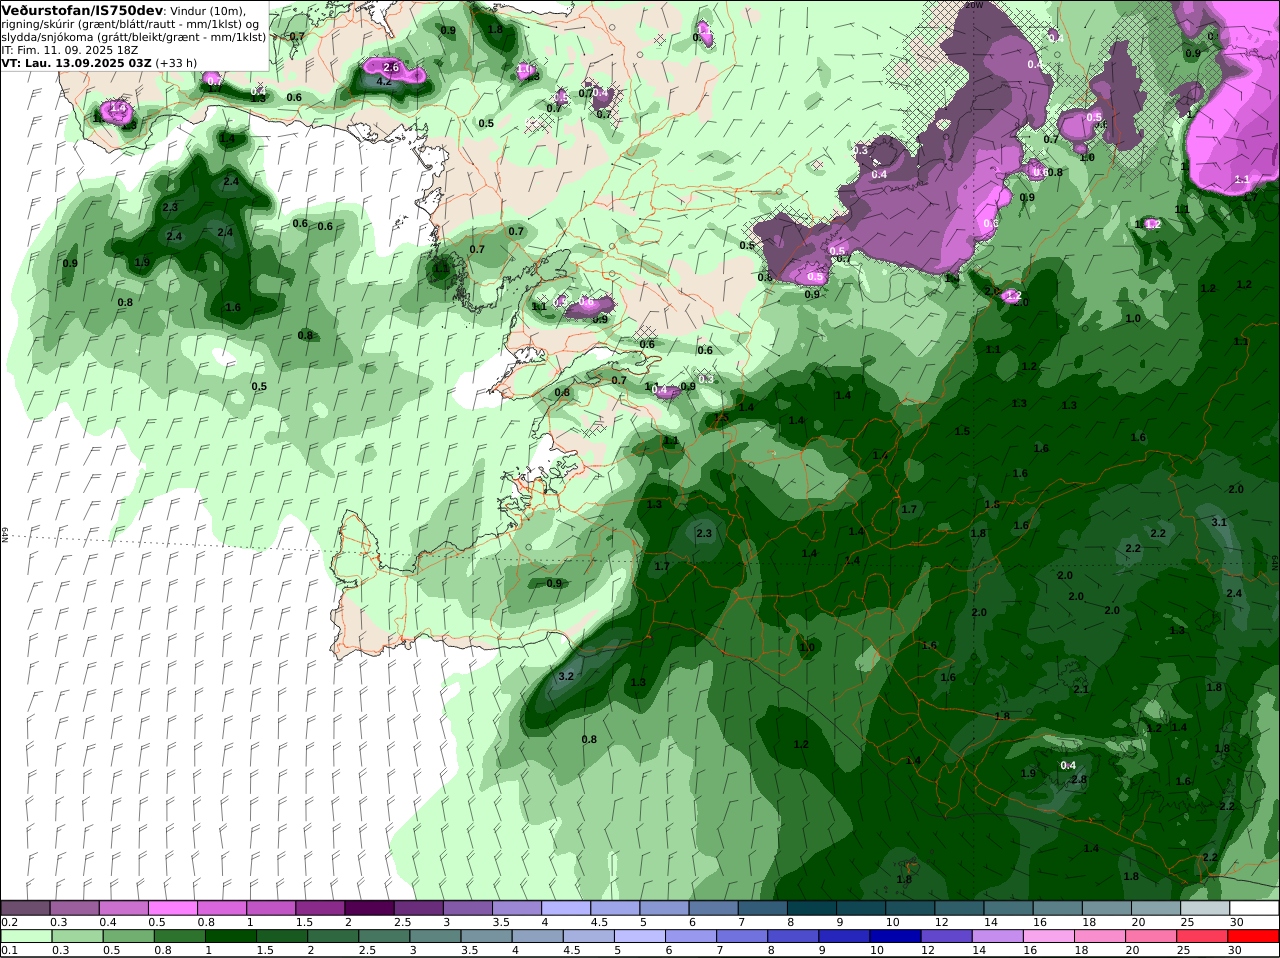Click the slydda/snjókoma legend description line
Image resolution: width=1280 pixels, height=958 pixels.
(133, 37)
